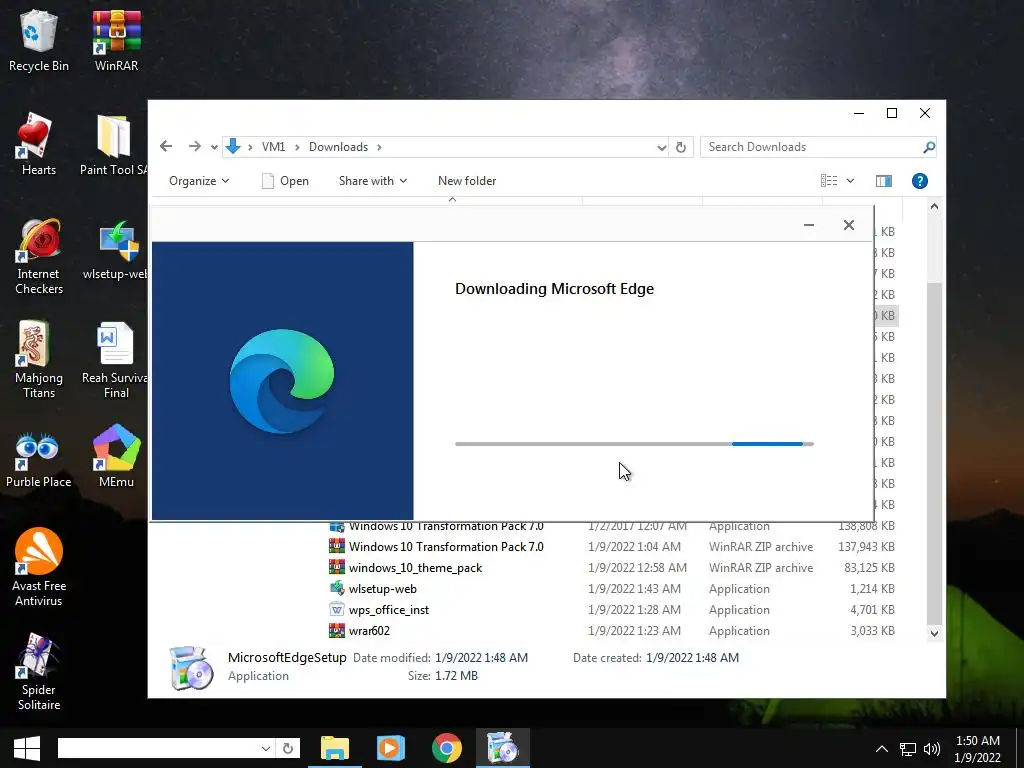The width and height of the screenshot is (1024, 768).
Task: Go forward in the Explorer window
Action: [x=195, y=146]
